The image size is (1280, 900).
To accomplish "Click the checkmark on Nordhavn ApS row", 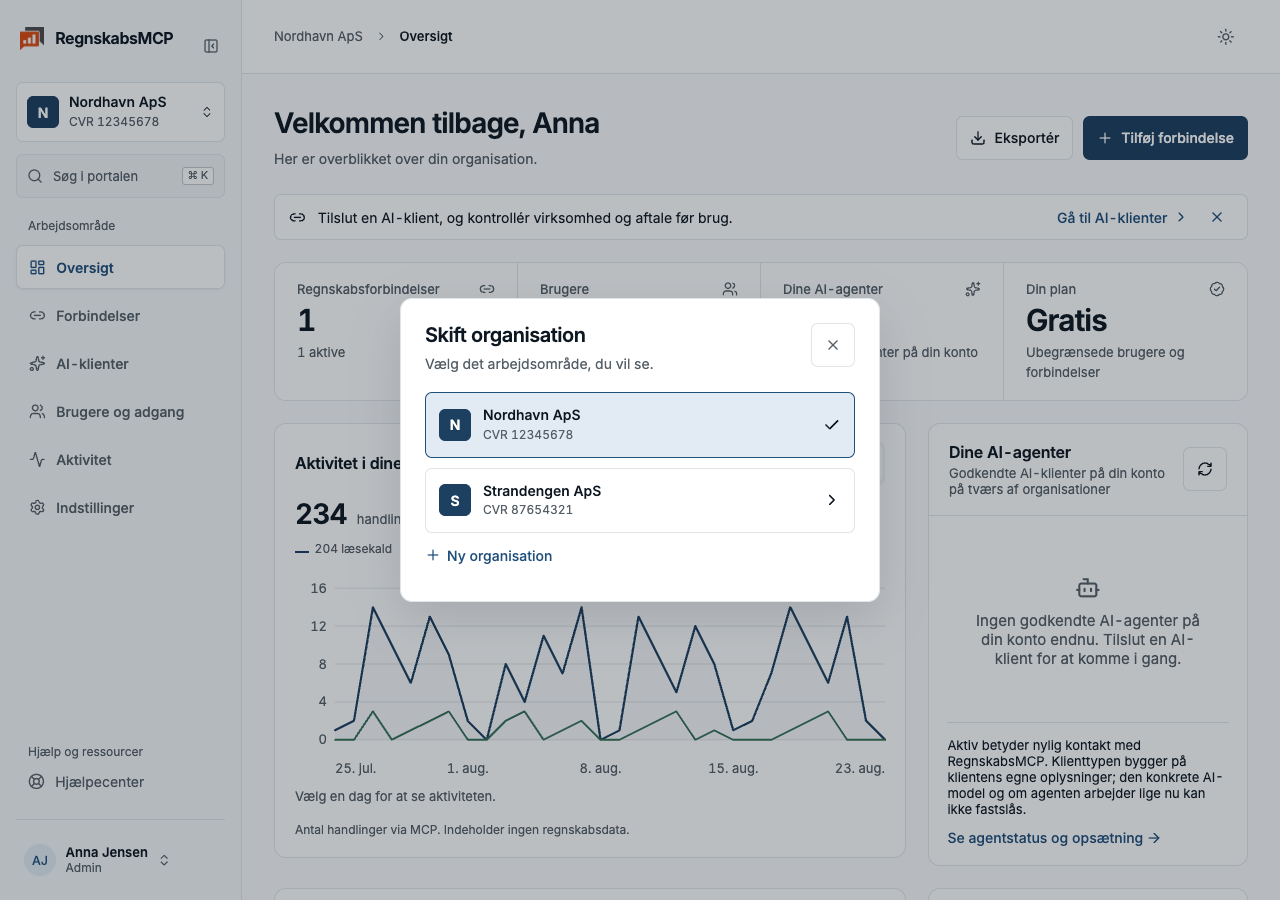I will click(831, 425).
